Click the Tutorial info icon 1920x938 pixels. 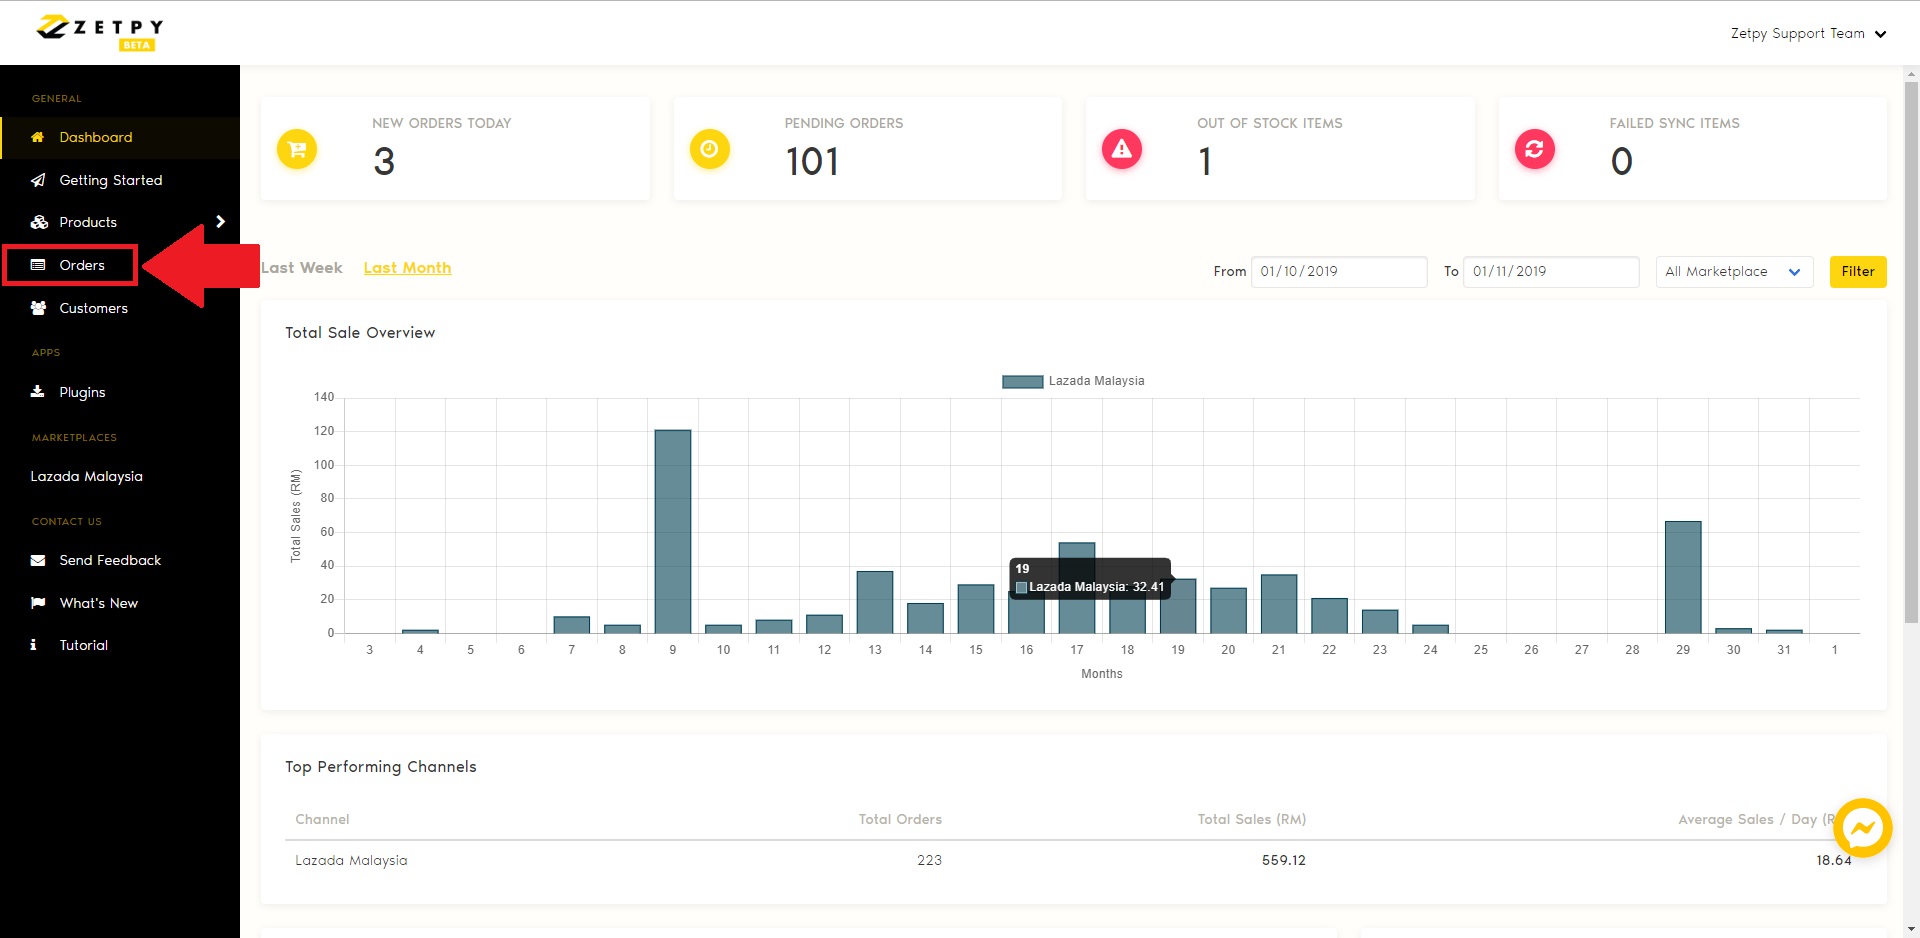[x=33, y=645]
